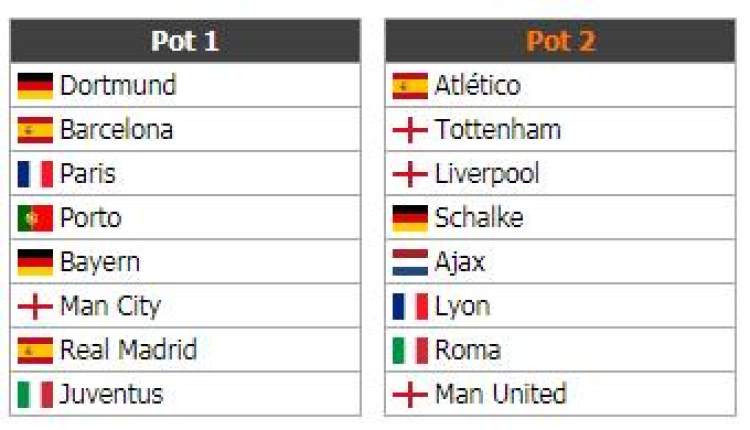Click the Bayern team name
Image resolution: width=750 pixels, height=430 pixels.
[x=100, y=263]
